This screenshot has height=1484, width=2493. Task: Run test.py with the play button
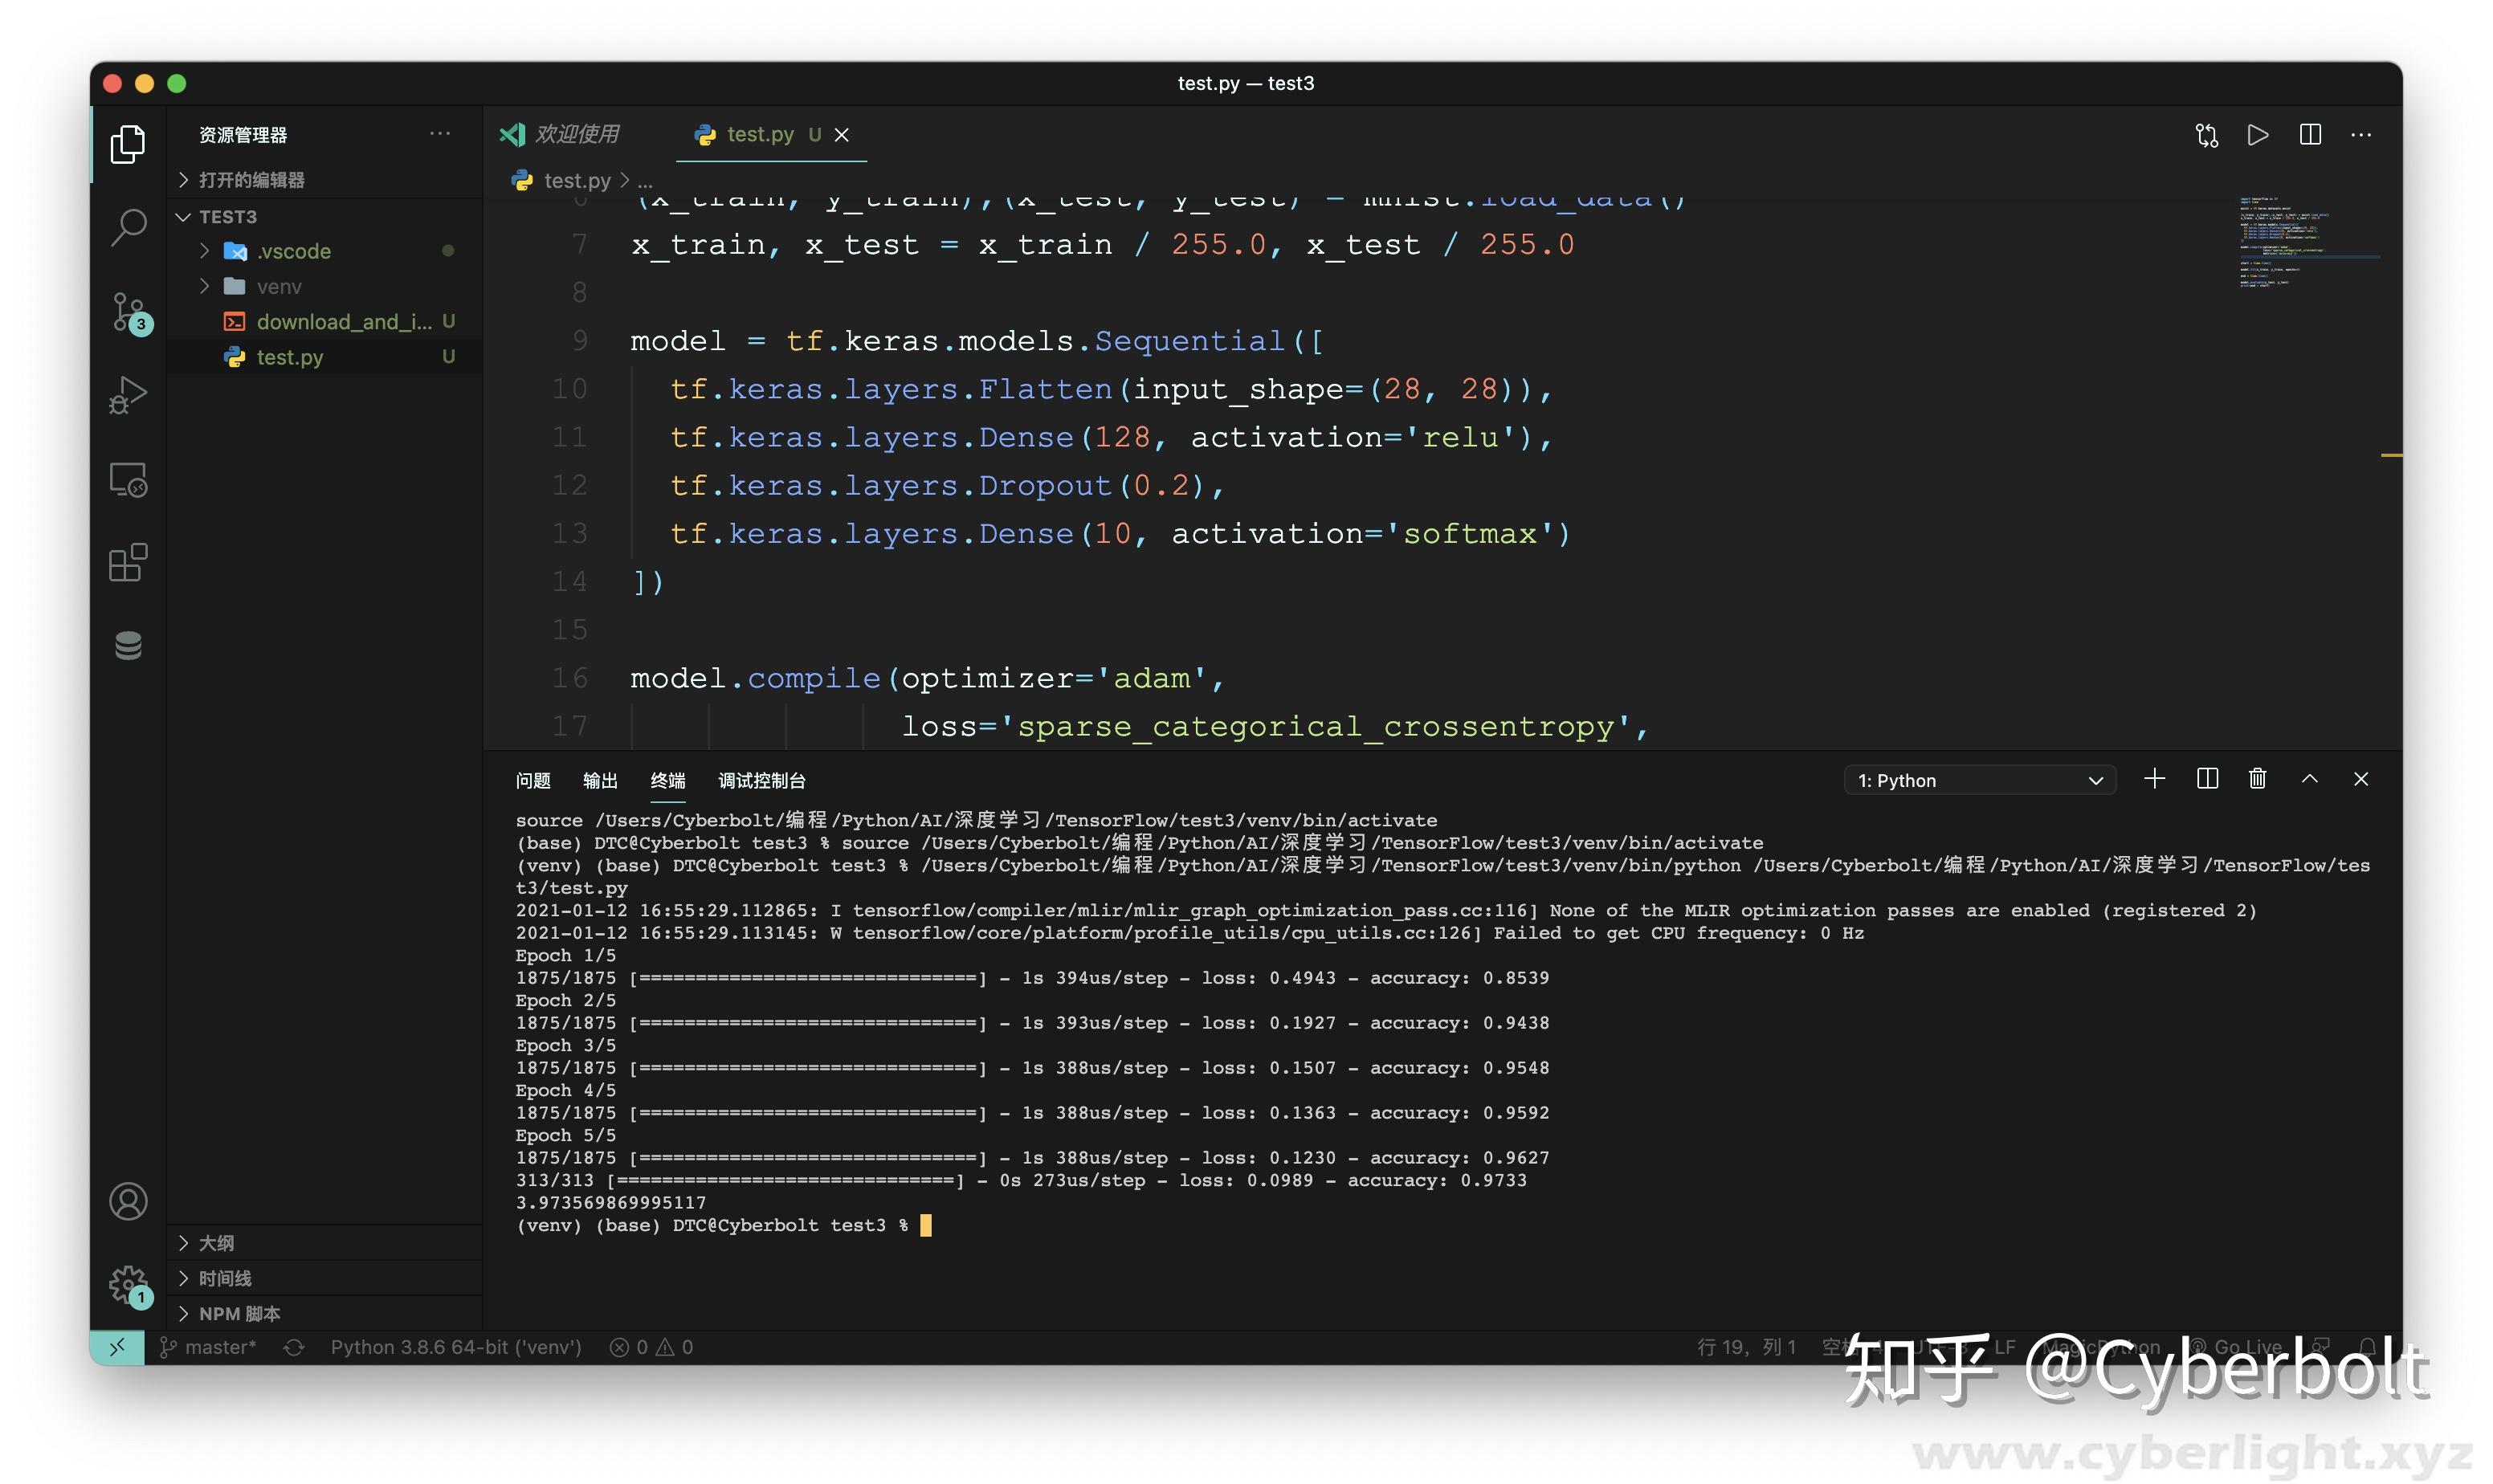2257,135
